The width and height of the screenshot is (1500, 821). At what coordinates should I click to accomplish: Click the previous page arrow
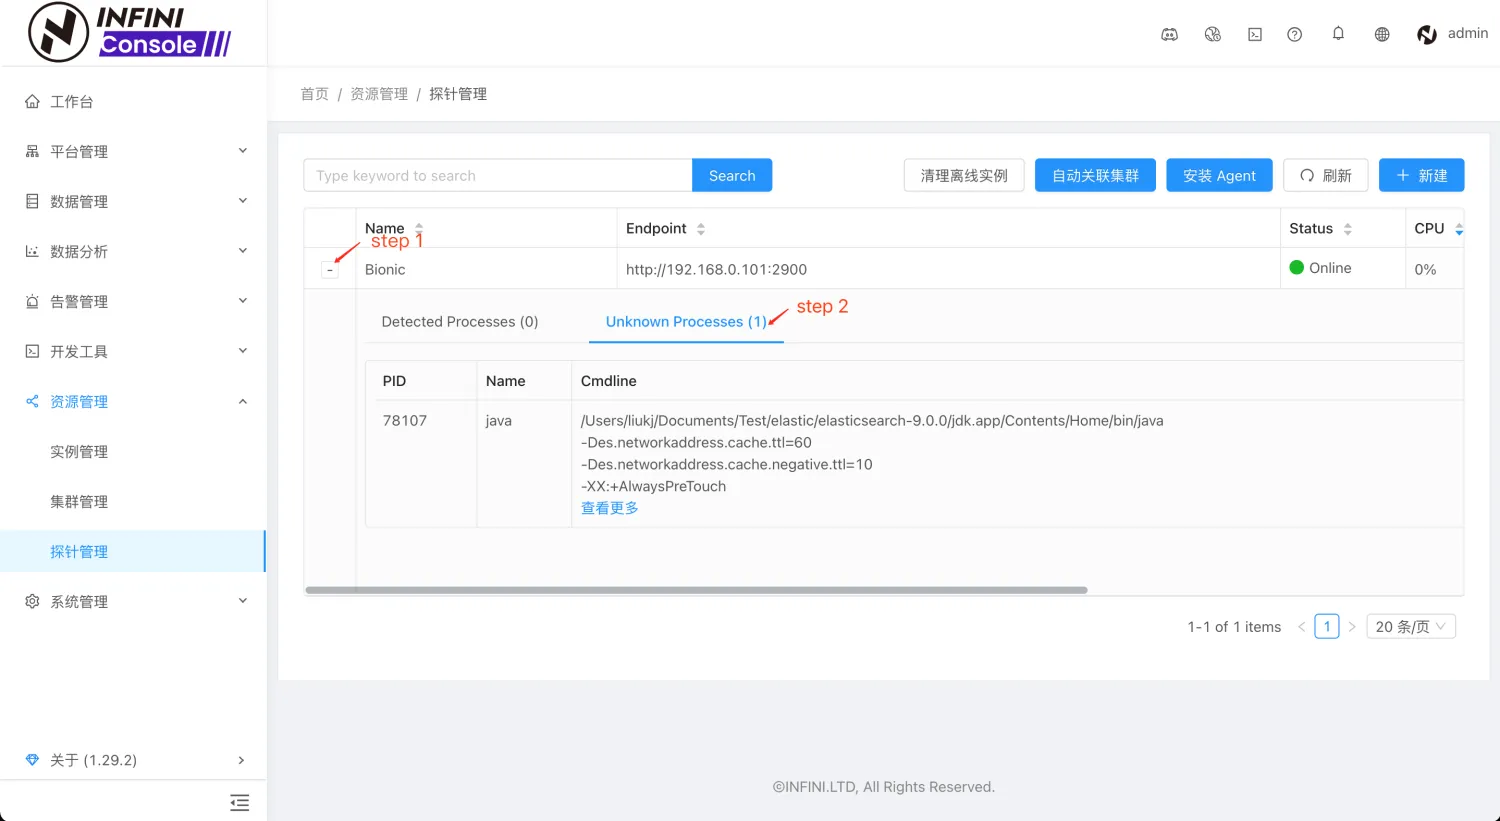(1301, 627)
